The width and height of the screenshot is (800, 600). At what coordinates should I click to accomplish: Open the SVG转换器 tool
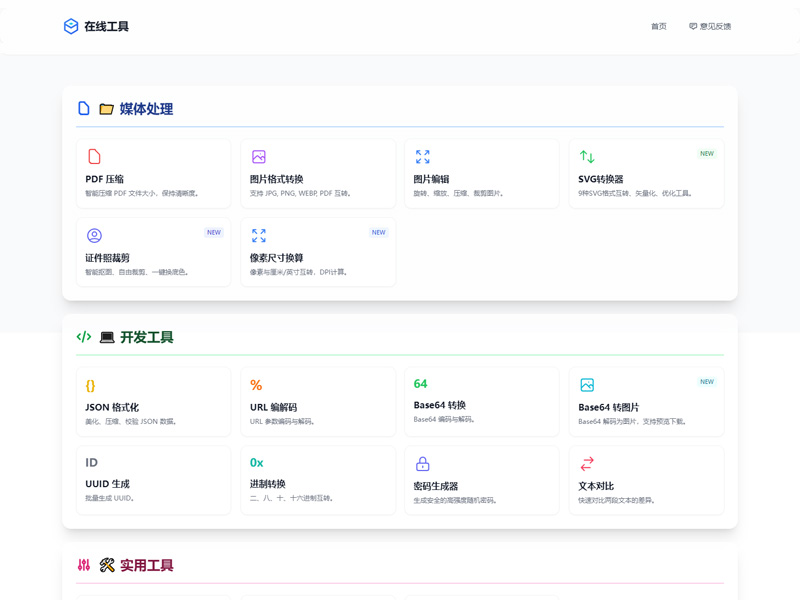click(x=646, y=173)
